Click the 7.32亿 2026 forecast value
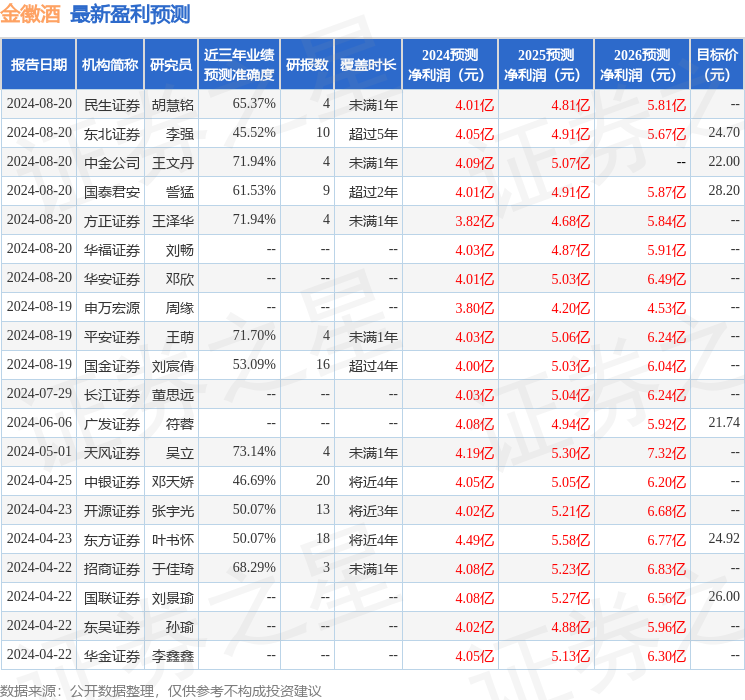This screenshot has width=745, height=700. click(667, 453)
